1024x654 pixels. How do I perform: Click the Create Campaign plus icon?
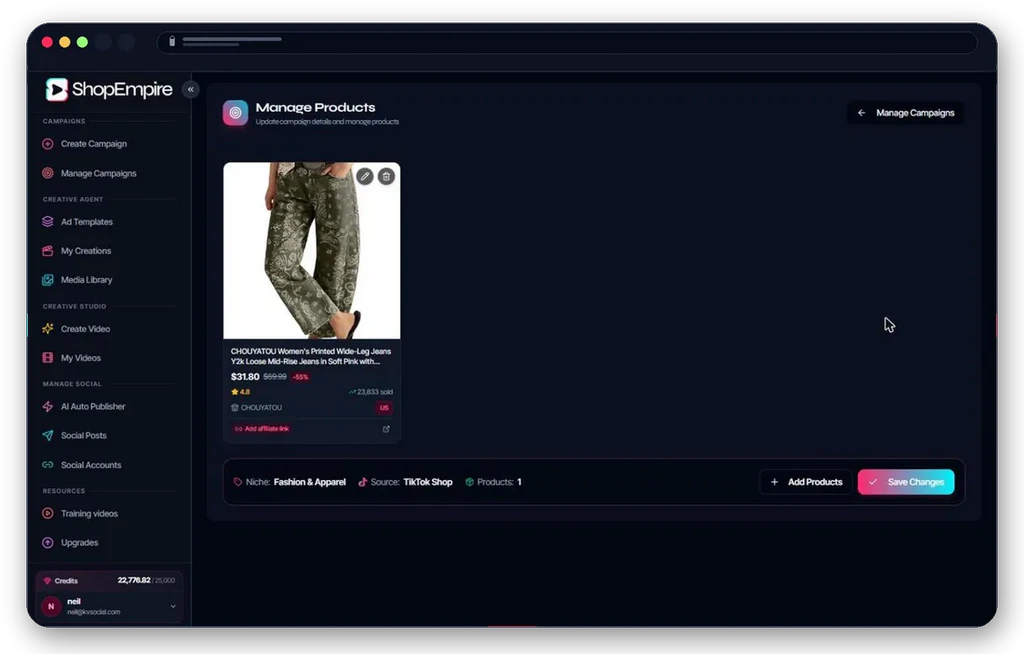click(x=48, y=144)
